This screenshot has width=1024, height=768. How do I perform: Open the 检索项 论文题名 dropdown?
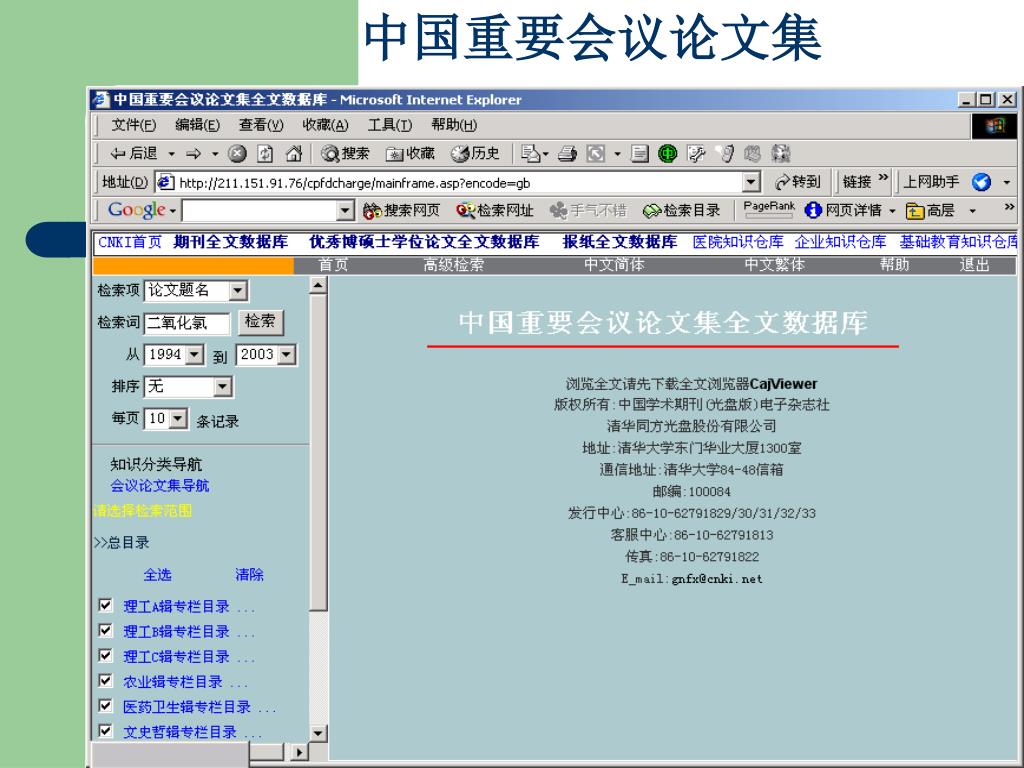(238, 291)
